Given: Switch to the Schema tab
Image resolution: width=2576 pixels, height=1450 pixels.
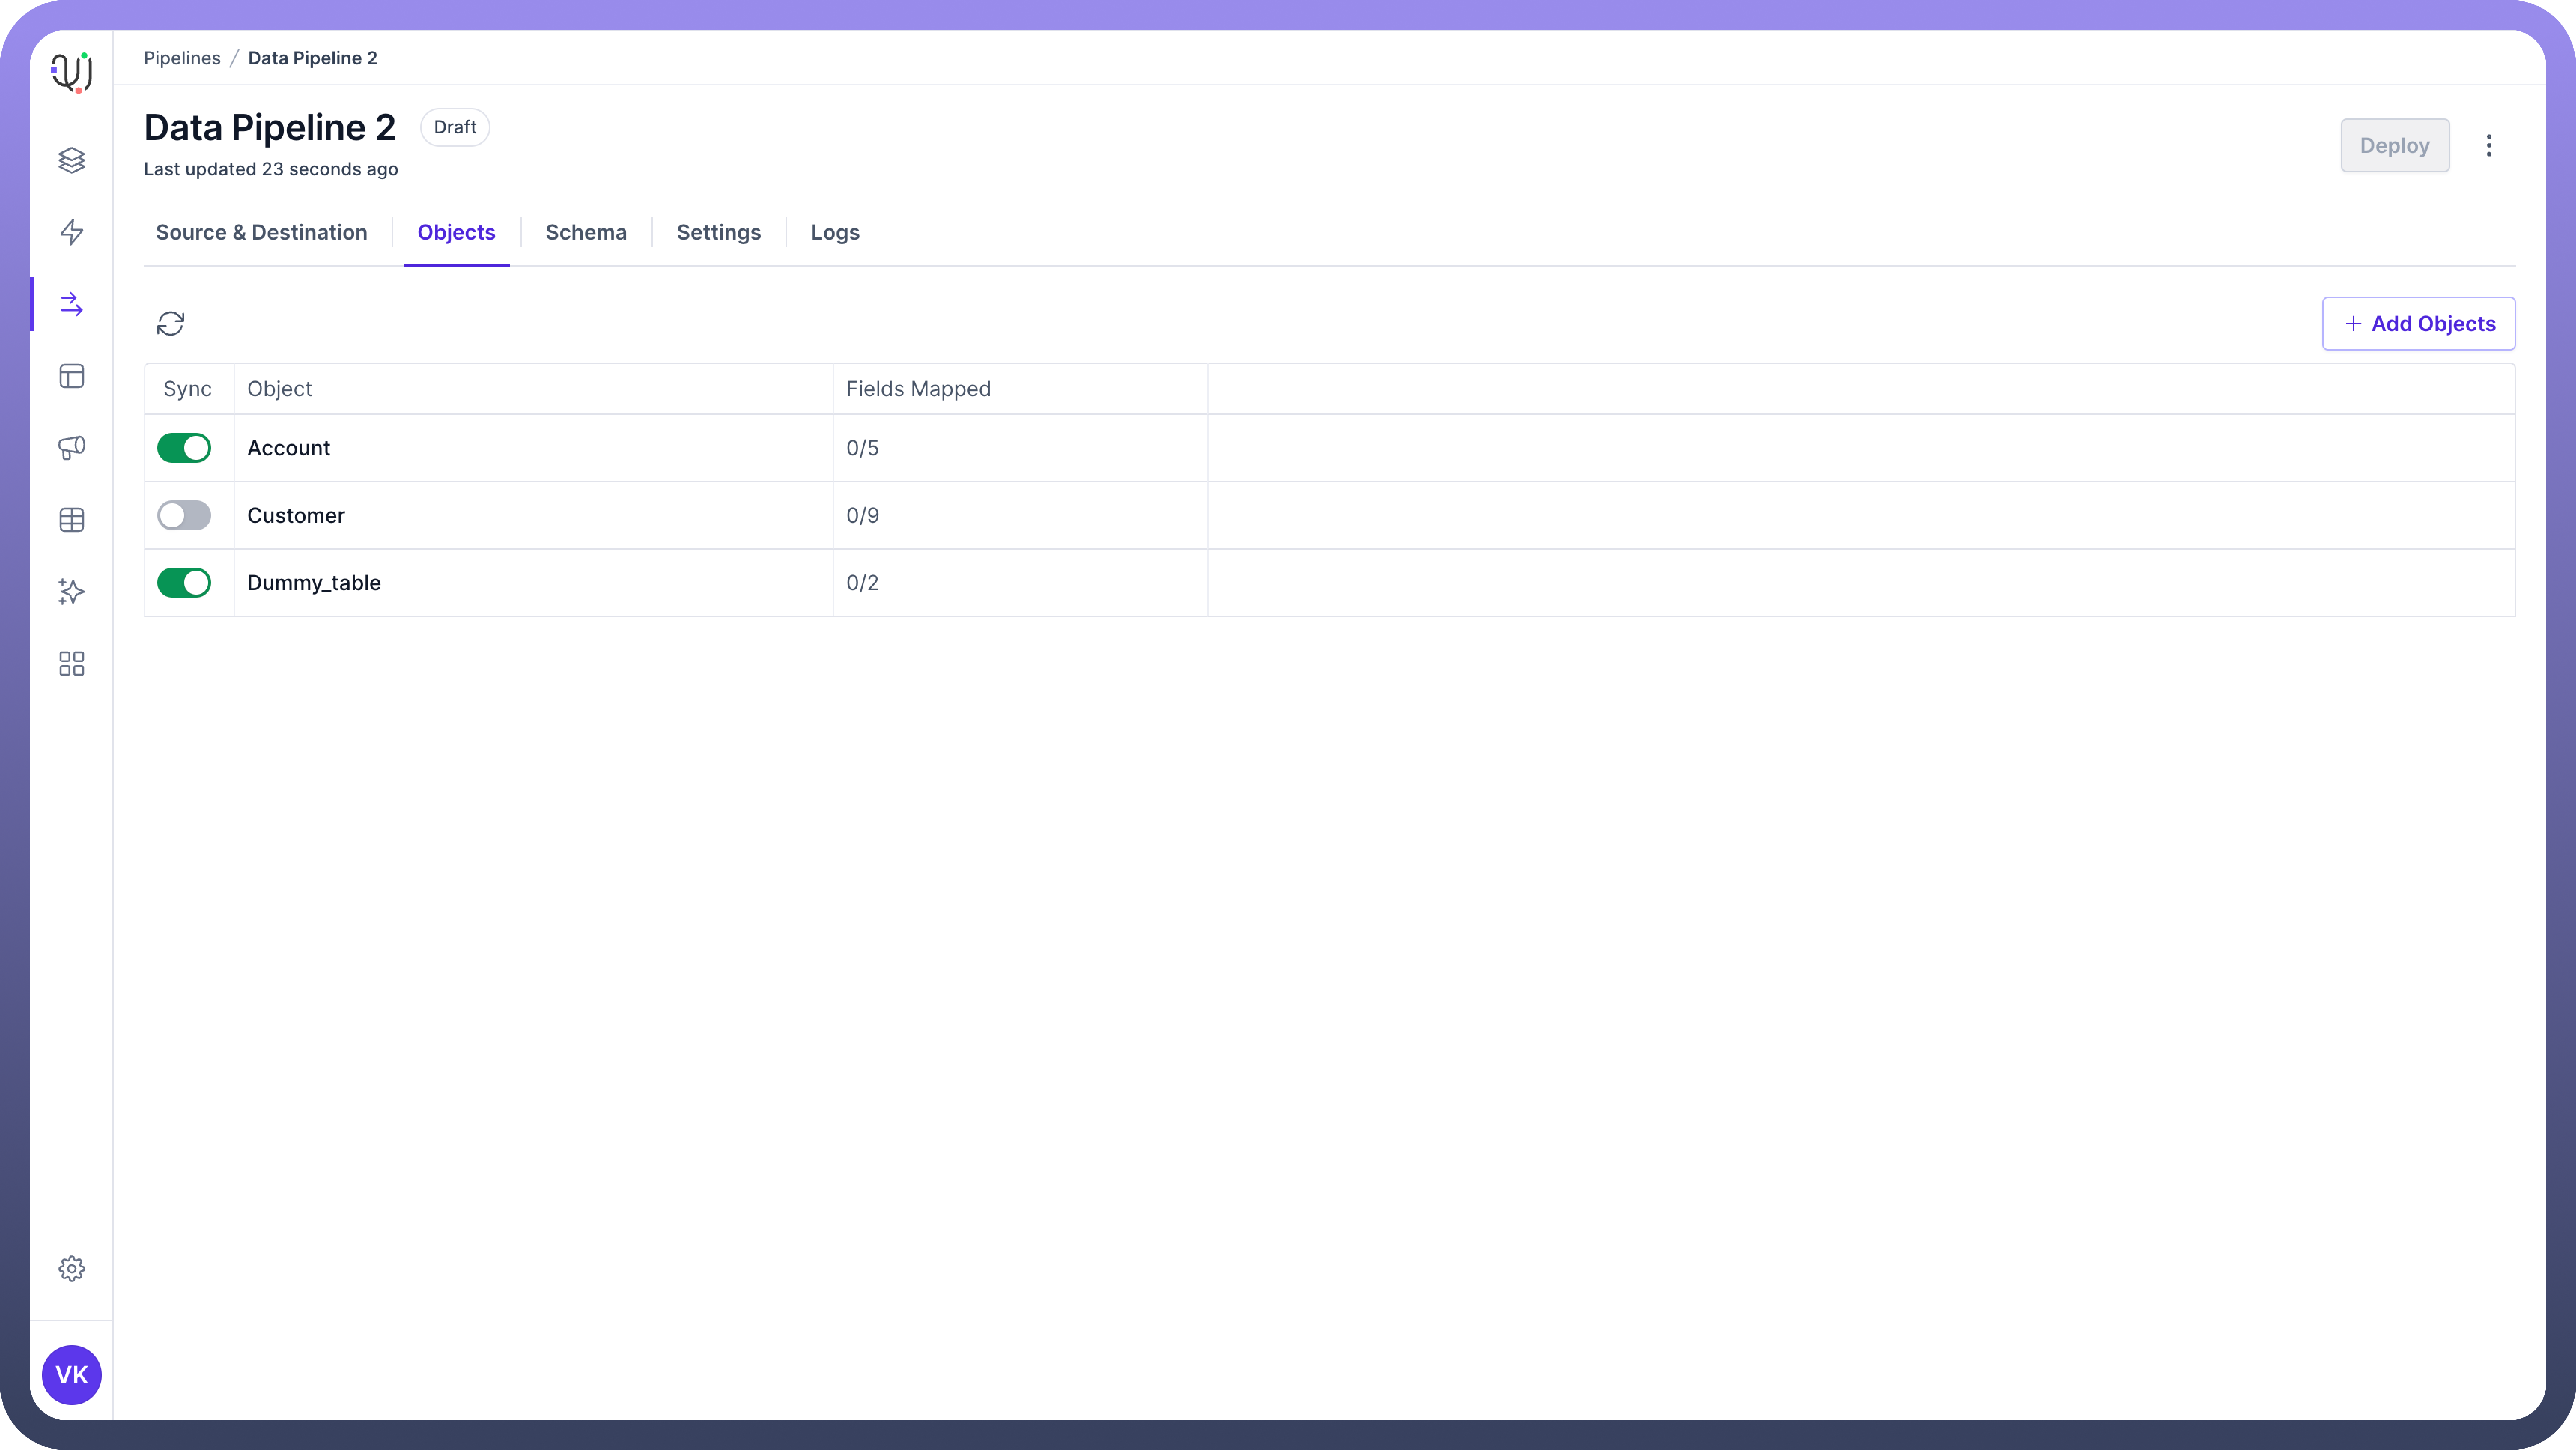Looking at the screenshot, I should coord(586,232).
